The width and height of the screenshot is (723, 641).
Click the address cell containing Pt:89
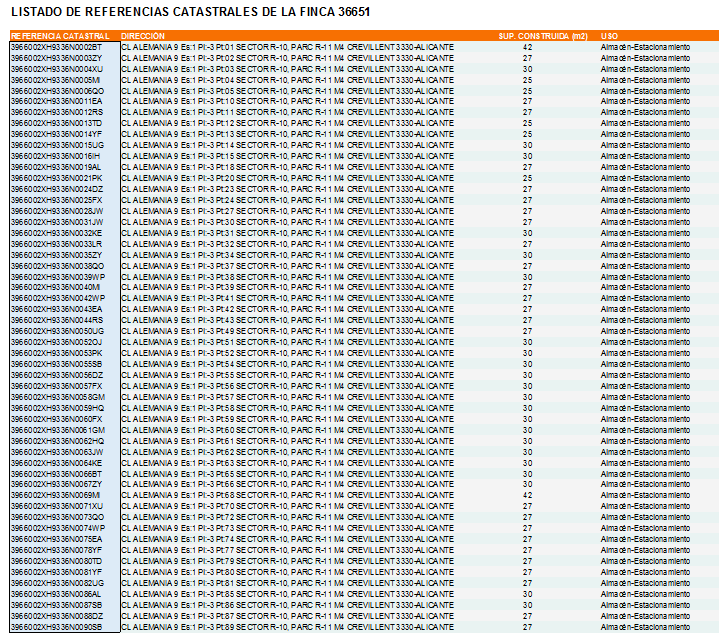(287, 627)
